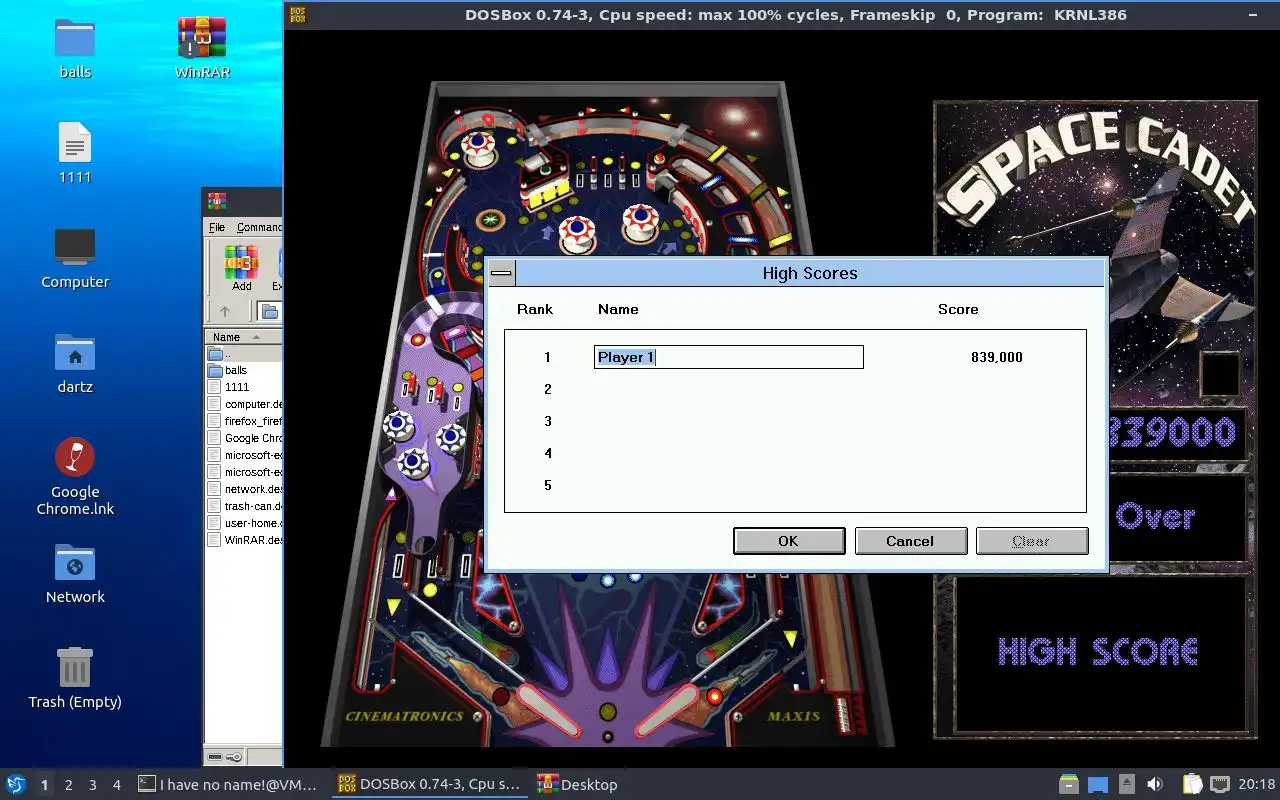Click the volume speaker tray icon
Viewport: 1280px width, 800px height.
(1155, 784)
